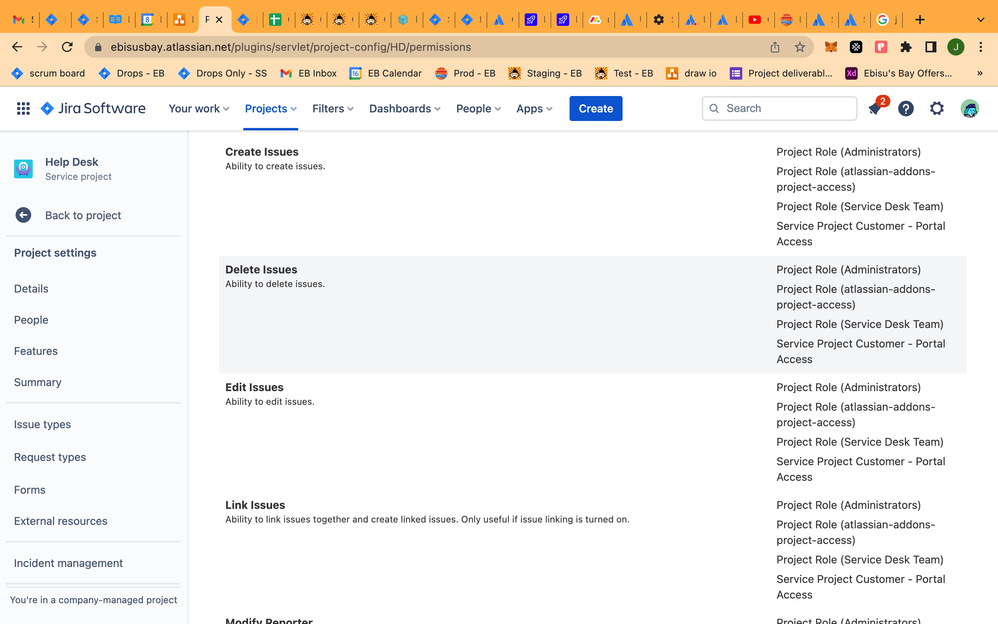Screen dimensions: 998x624
Task: Expand the Apps menu
Action: [x=534, y=108]
